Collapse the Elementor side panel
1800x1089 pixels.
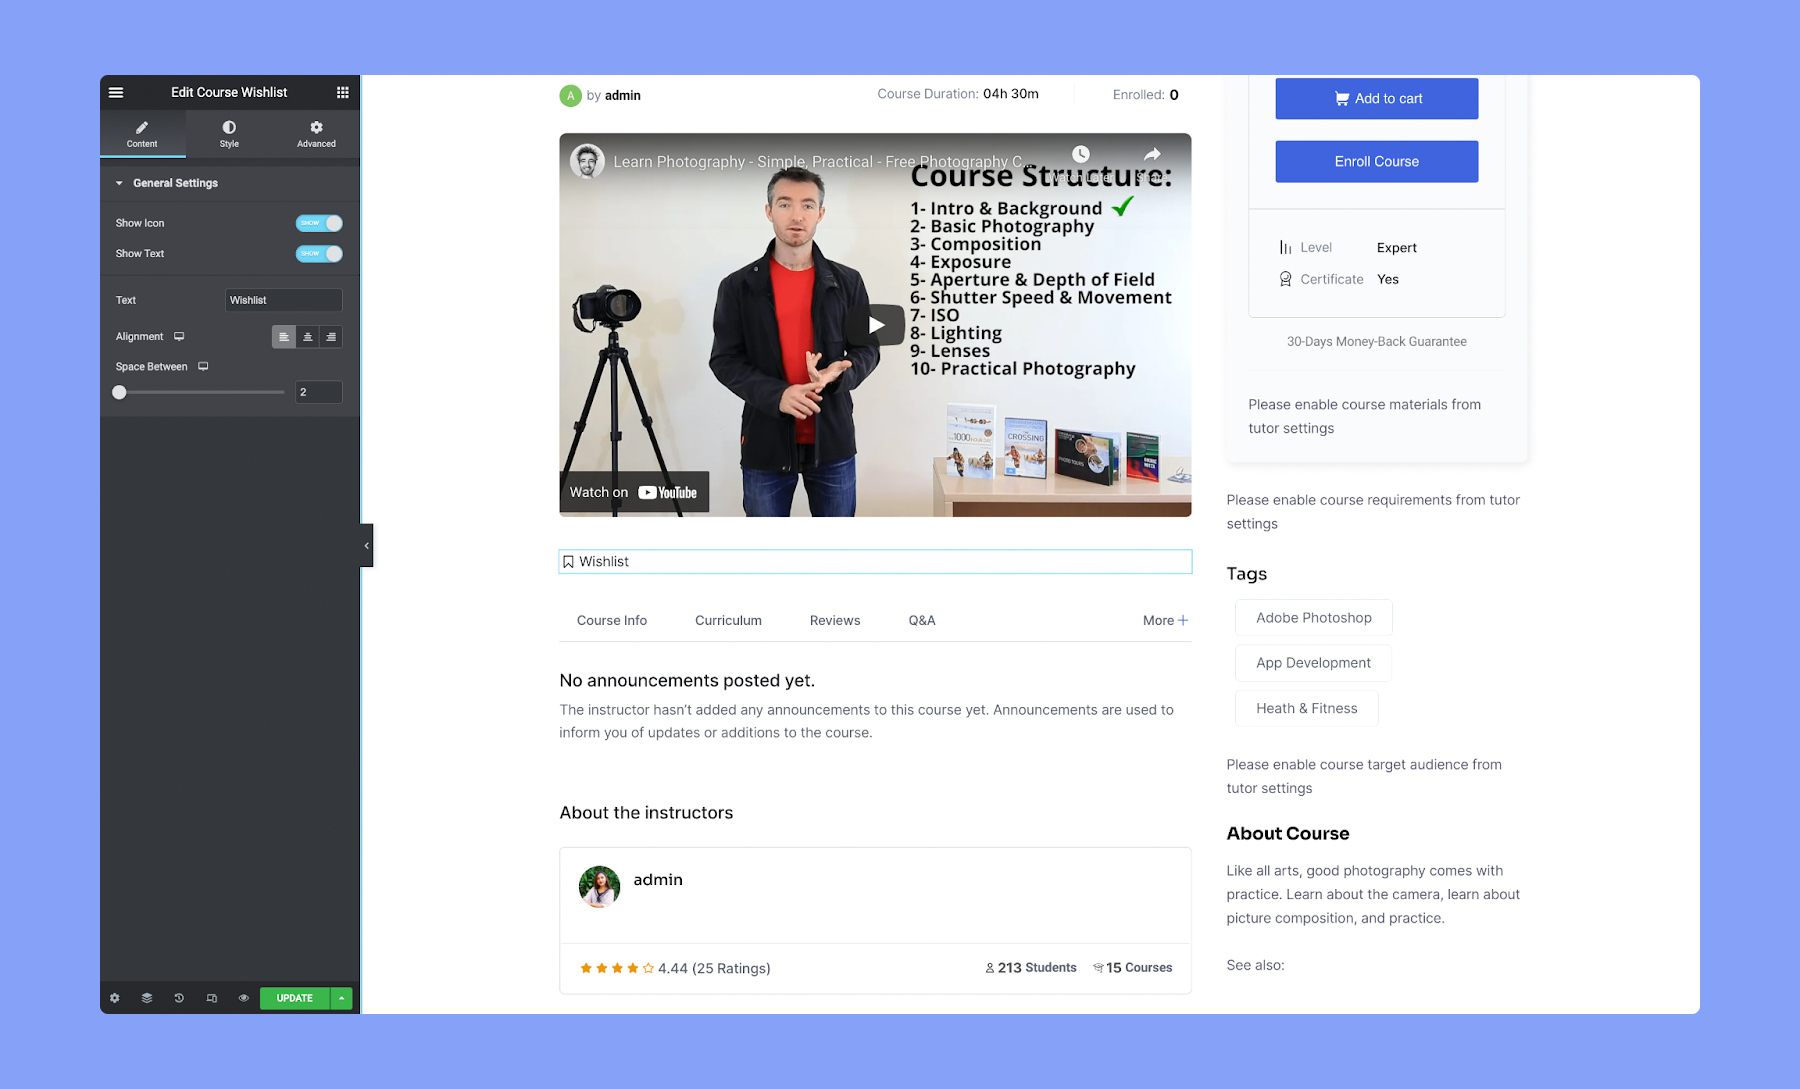(367, 545)
